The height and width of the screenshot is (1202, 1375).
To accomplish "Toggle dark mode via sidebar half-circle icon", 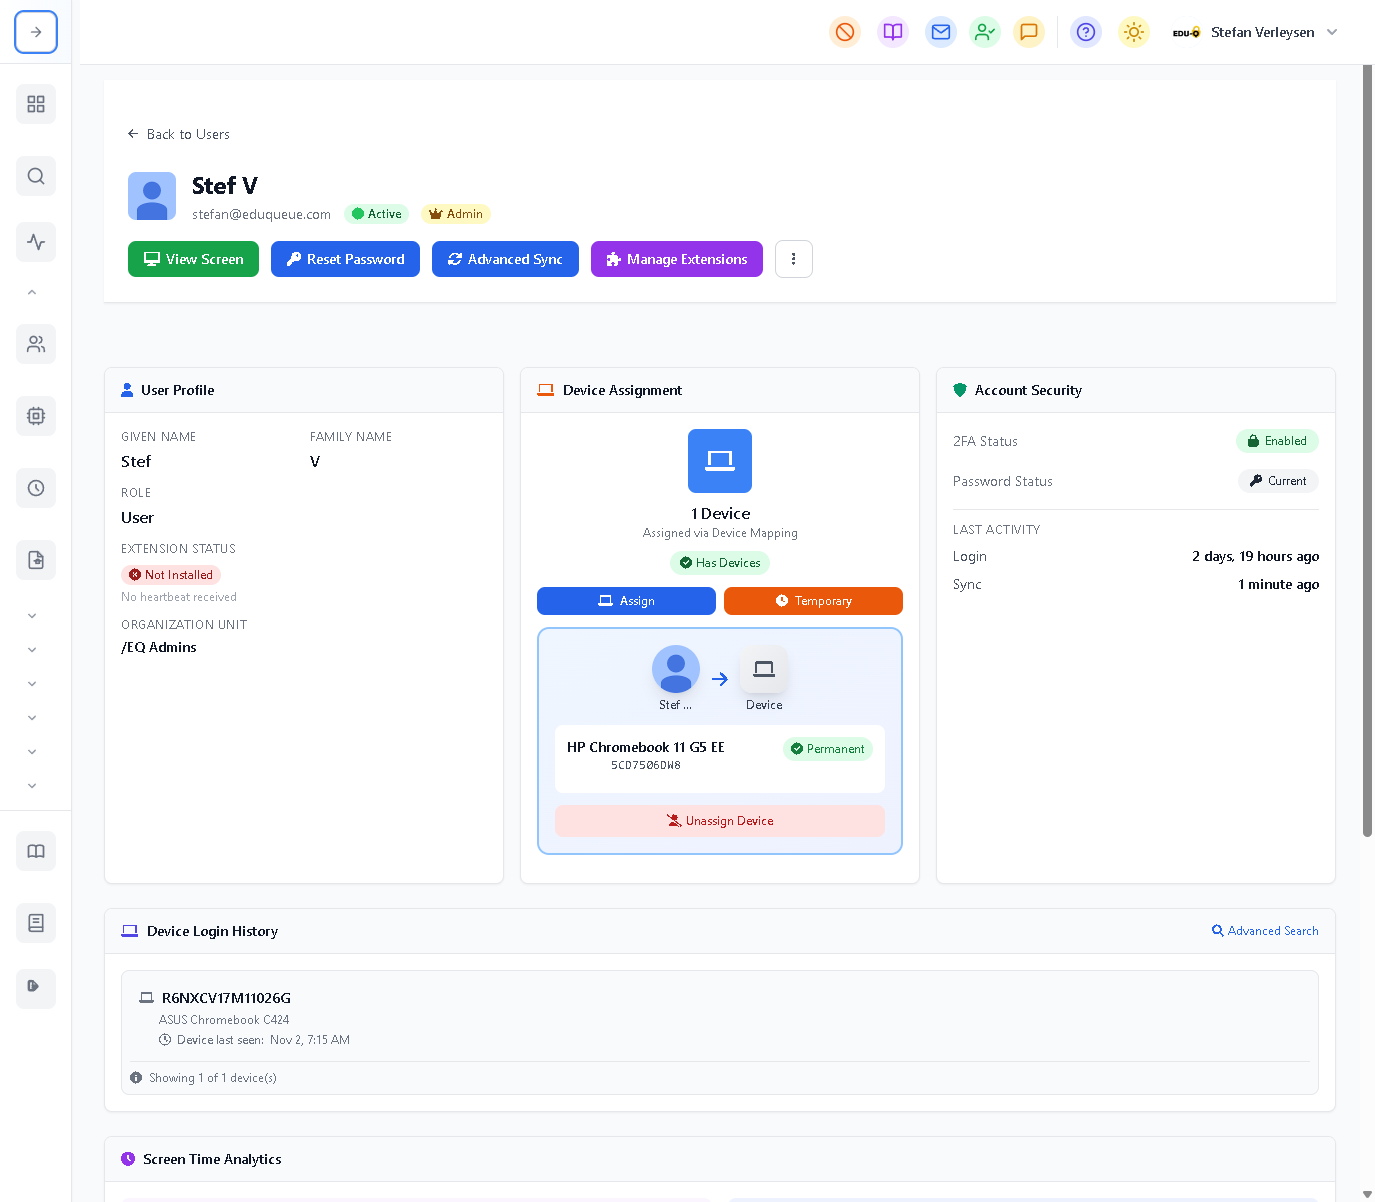I will point(36,988).
